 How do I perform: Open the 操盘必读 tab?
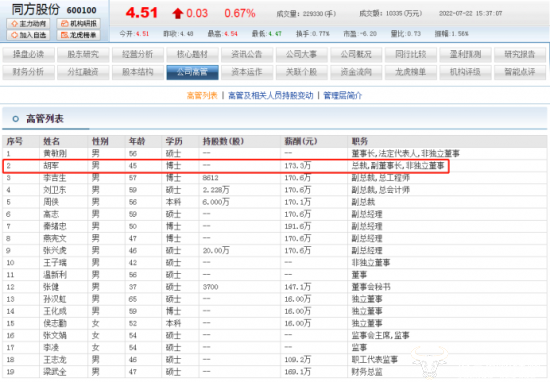click(x=28, y=54)
